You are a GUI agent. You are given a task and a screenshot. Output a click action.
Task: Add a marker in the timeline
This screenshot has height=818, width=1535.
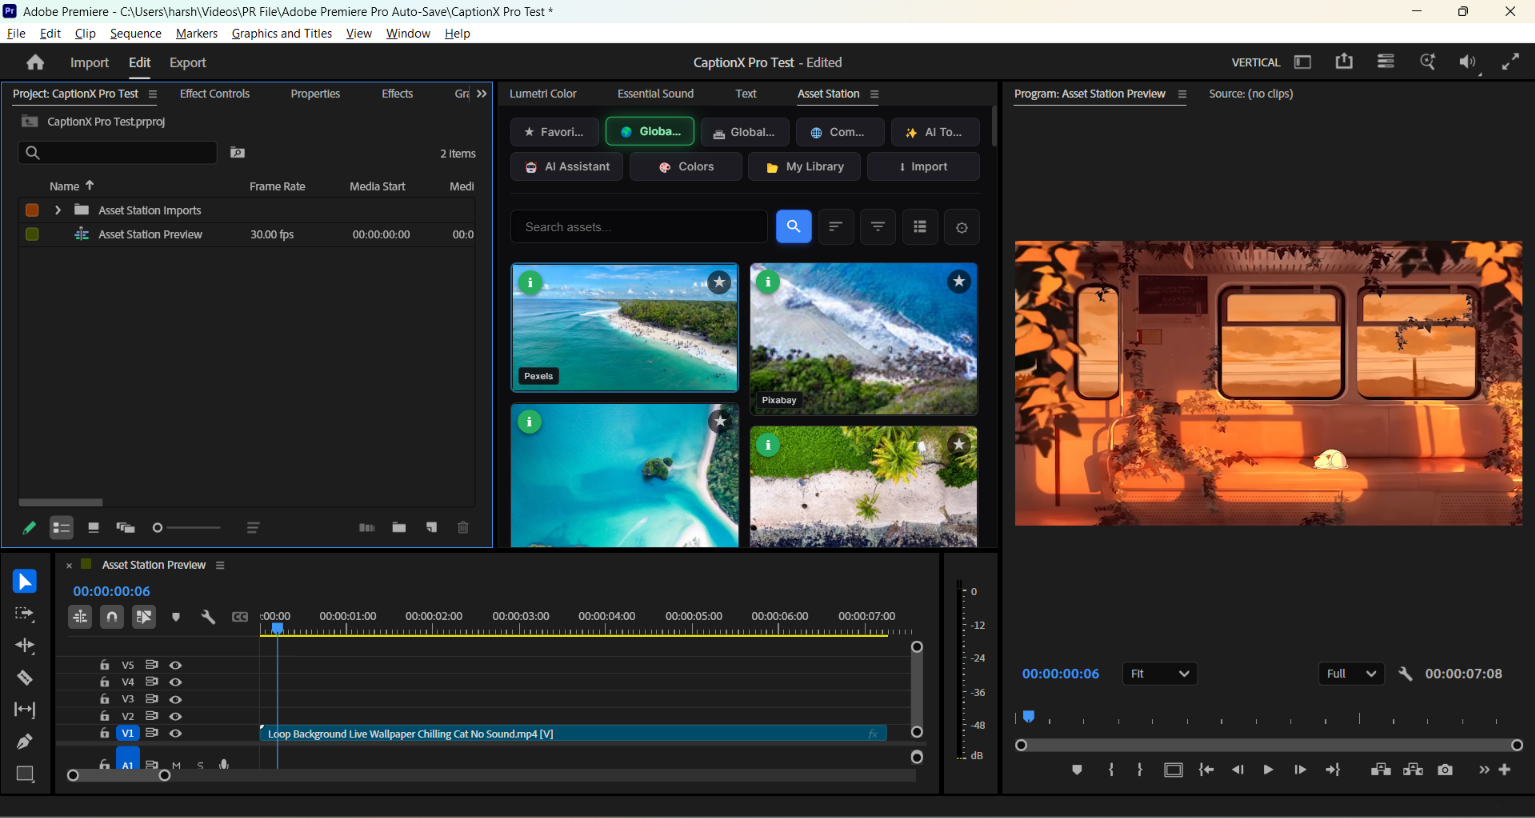point(176,617)
